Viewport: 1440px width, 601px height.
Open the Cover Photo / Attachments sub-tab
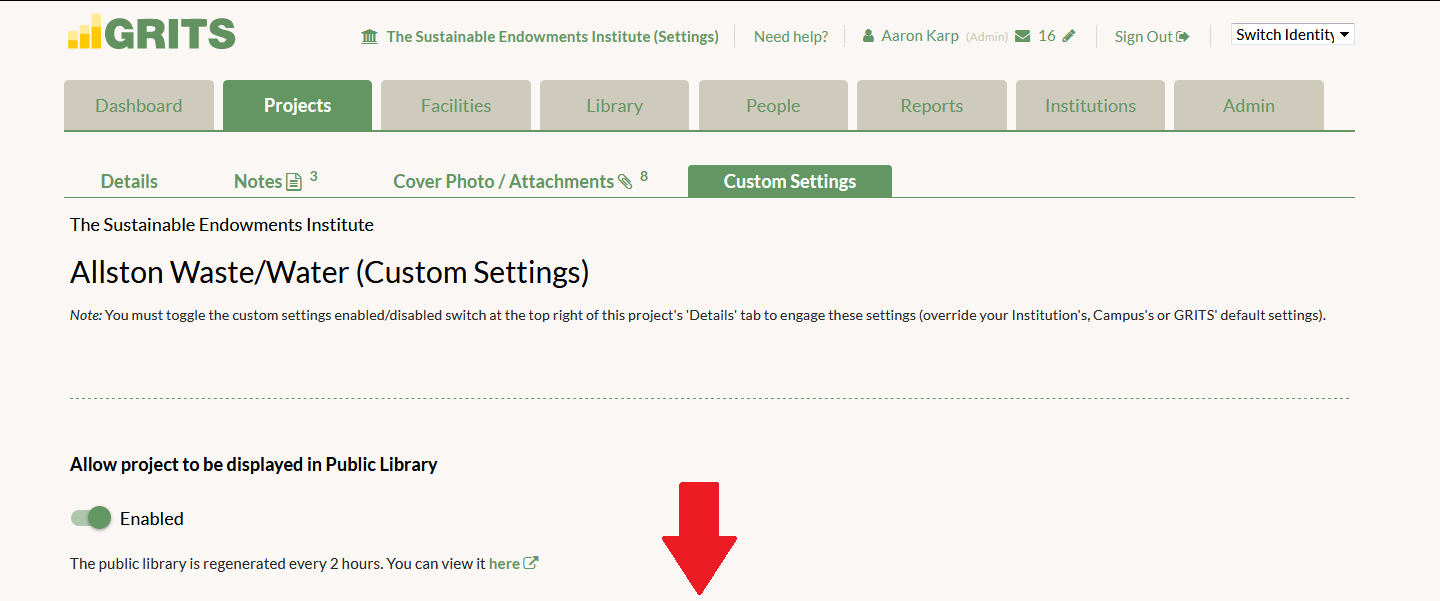(x=503, y=181)
